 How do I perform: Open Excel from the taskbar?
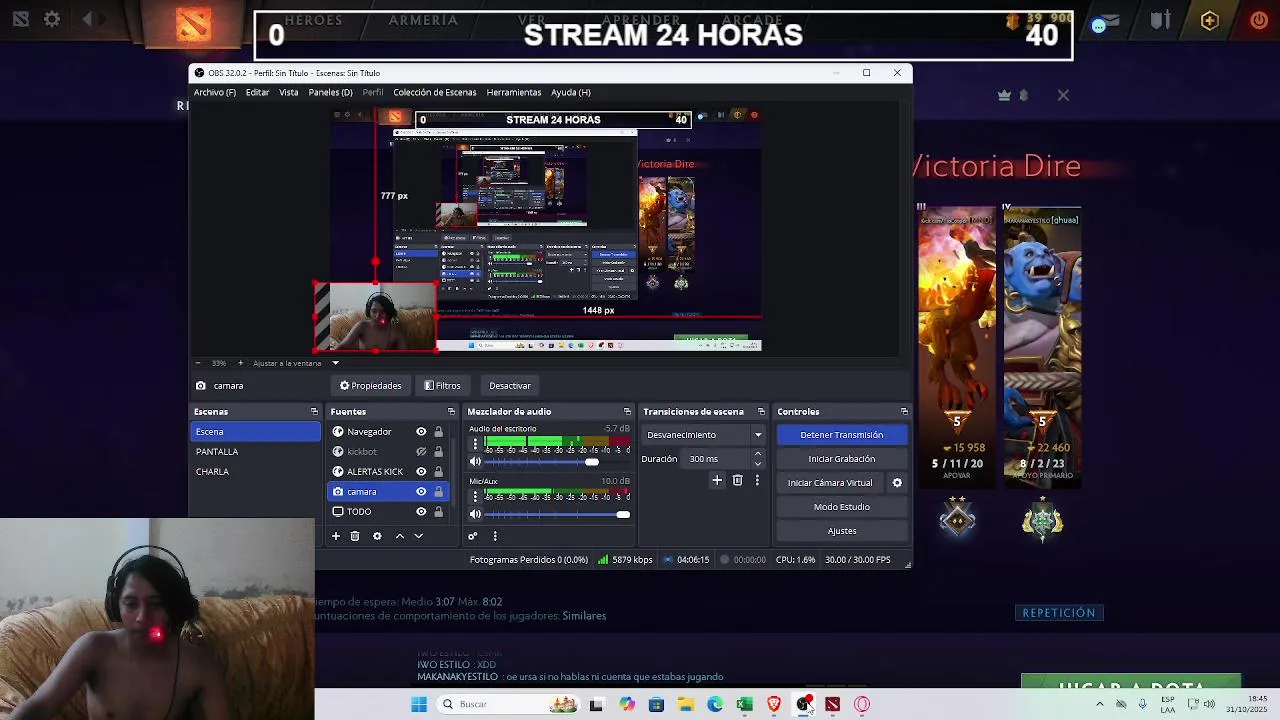pyautogui.click(x=744, y=704)
